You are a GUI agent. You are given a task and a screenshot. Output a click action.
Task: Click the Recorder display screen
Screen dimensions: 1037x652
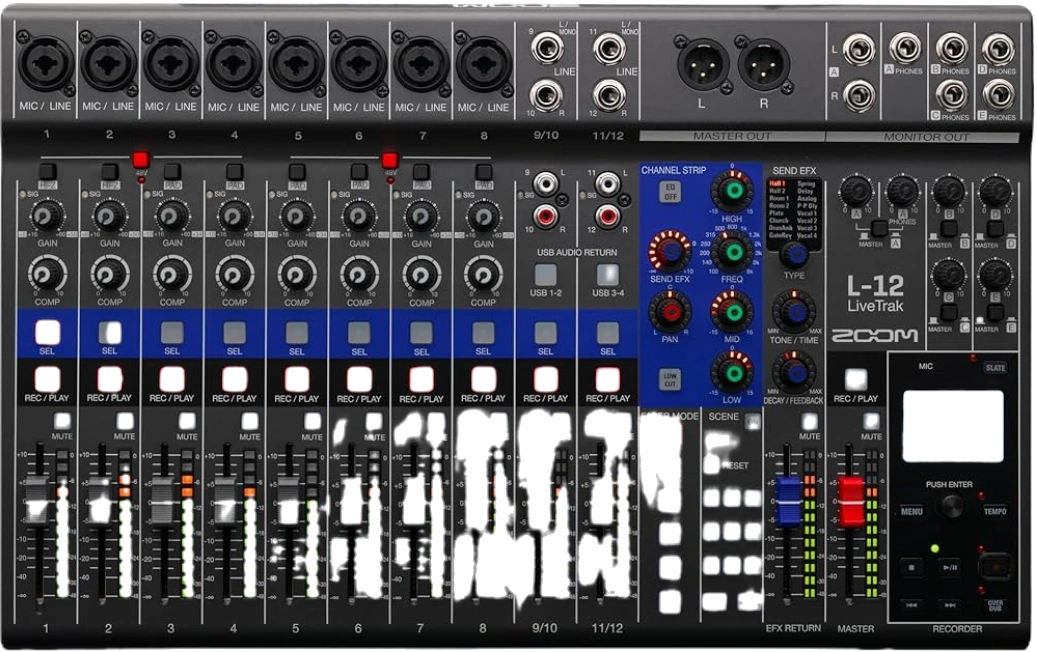coord(953,427)
